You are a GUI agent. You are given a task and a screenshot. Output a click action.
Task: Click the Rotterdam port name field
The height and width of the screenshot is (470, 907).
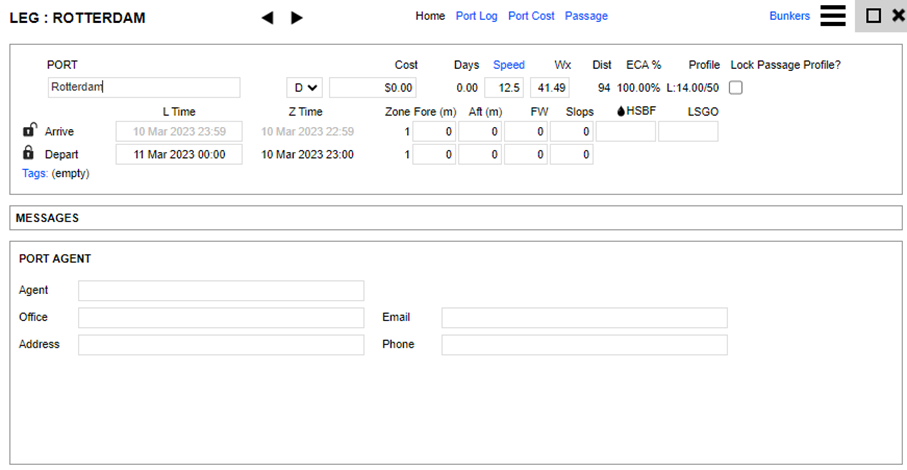[x=144, y=88]
